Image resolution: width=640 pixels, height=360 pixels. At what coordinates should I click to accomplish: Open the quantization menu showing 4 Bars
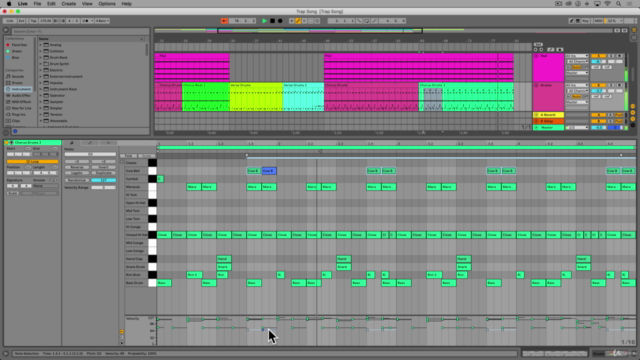(x=102, y=21)
